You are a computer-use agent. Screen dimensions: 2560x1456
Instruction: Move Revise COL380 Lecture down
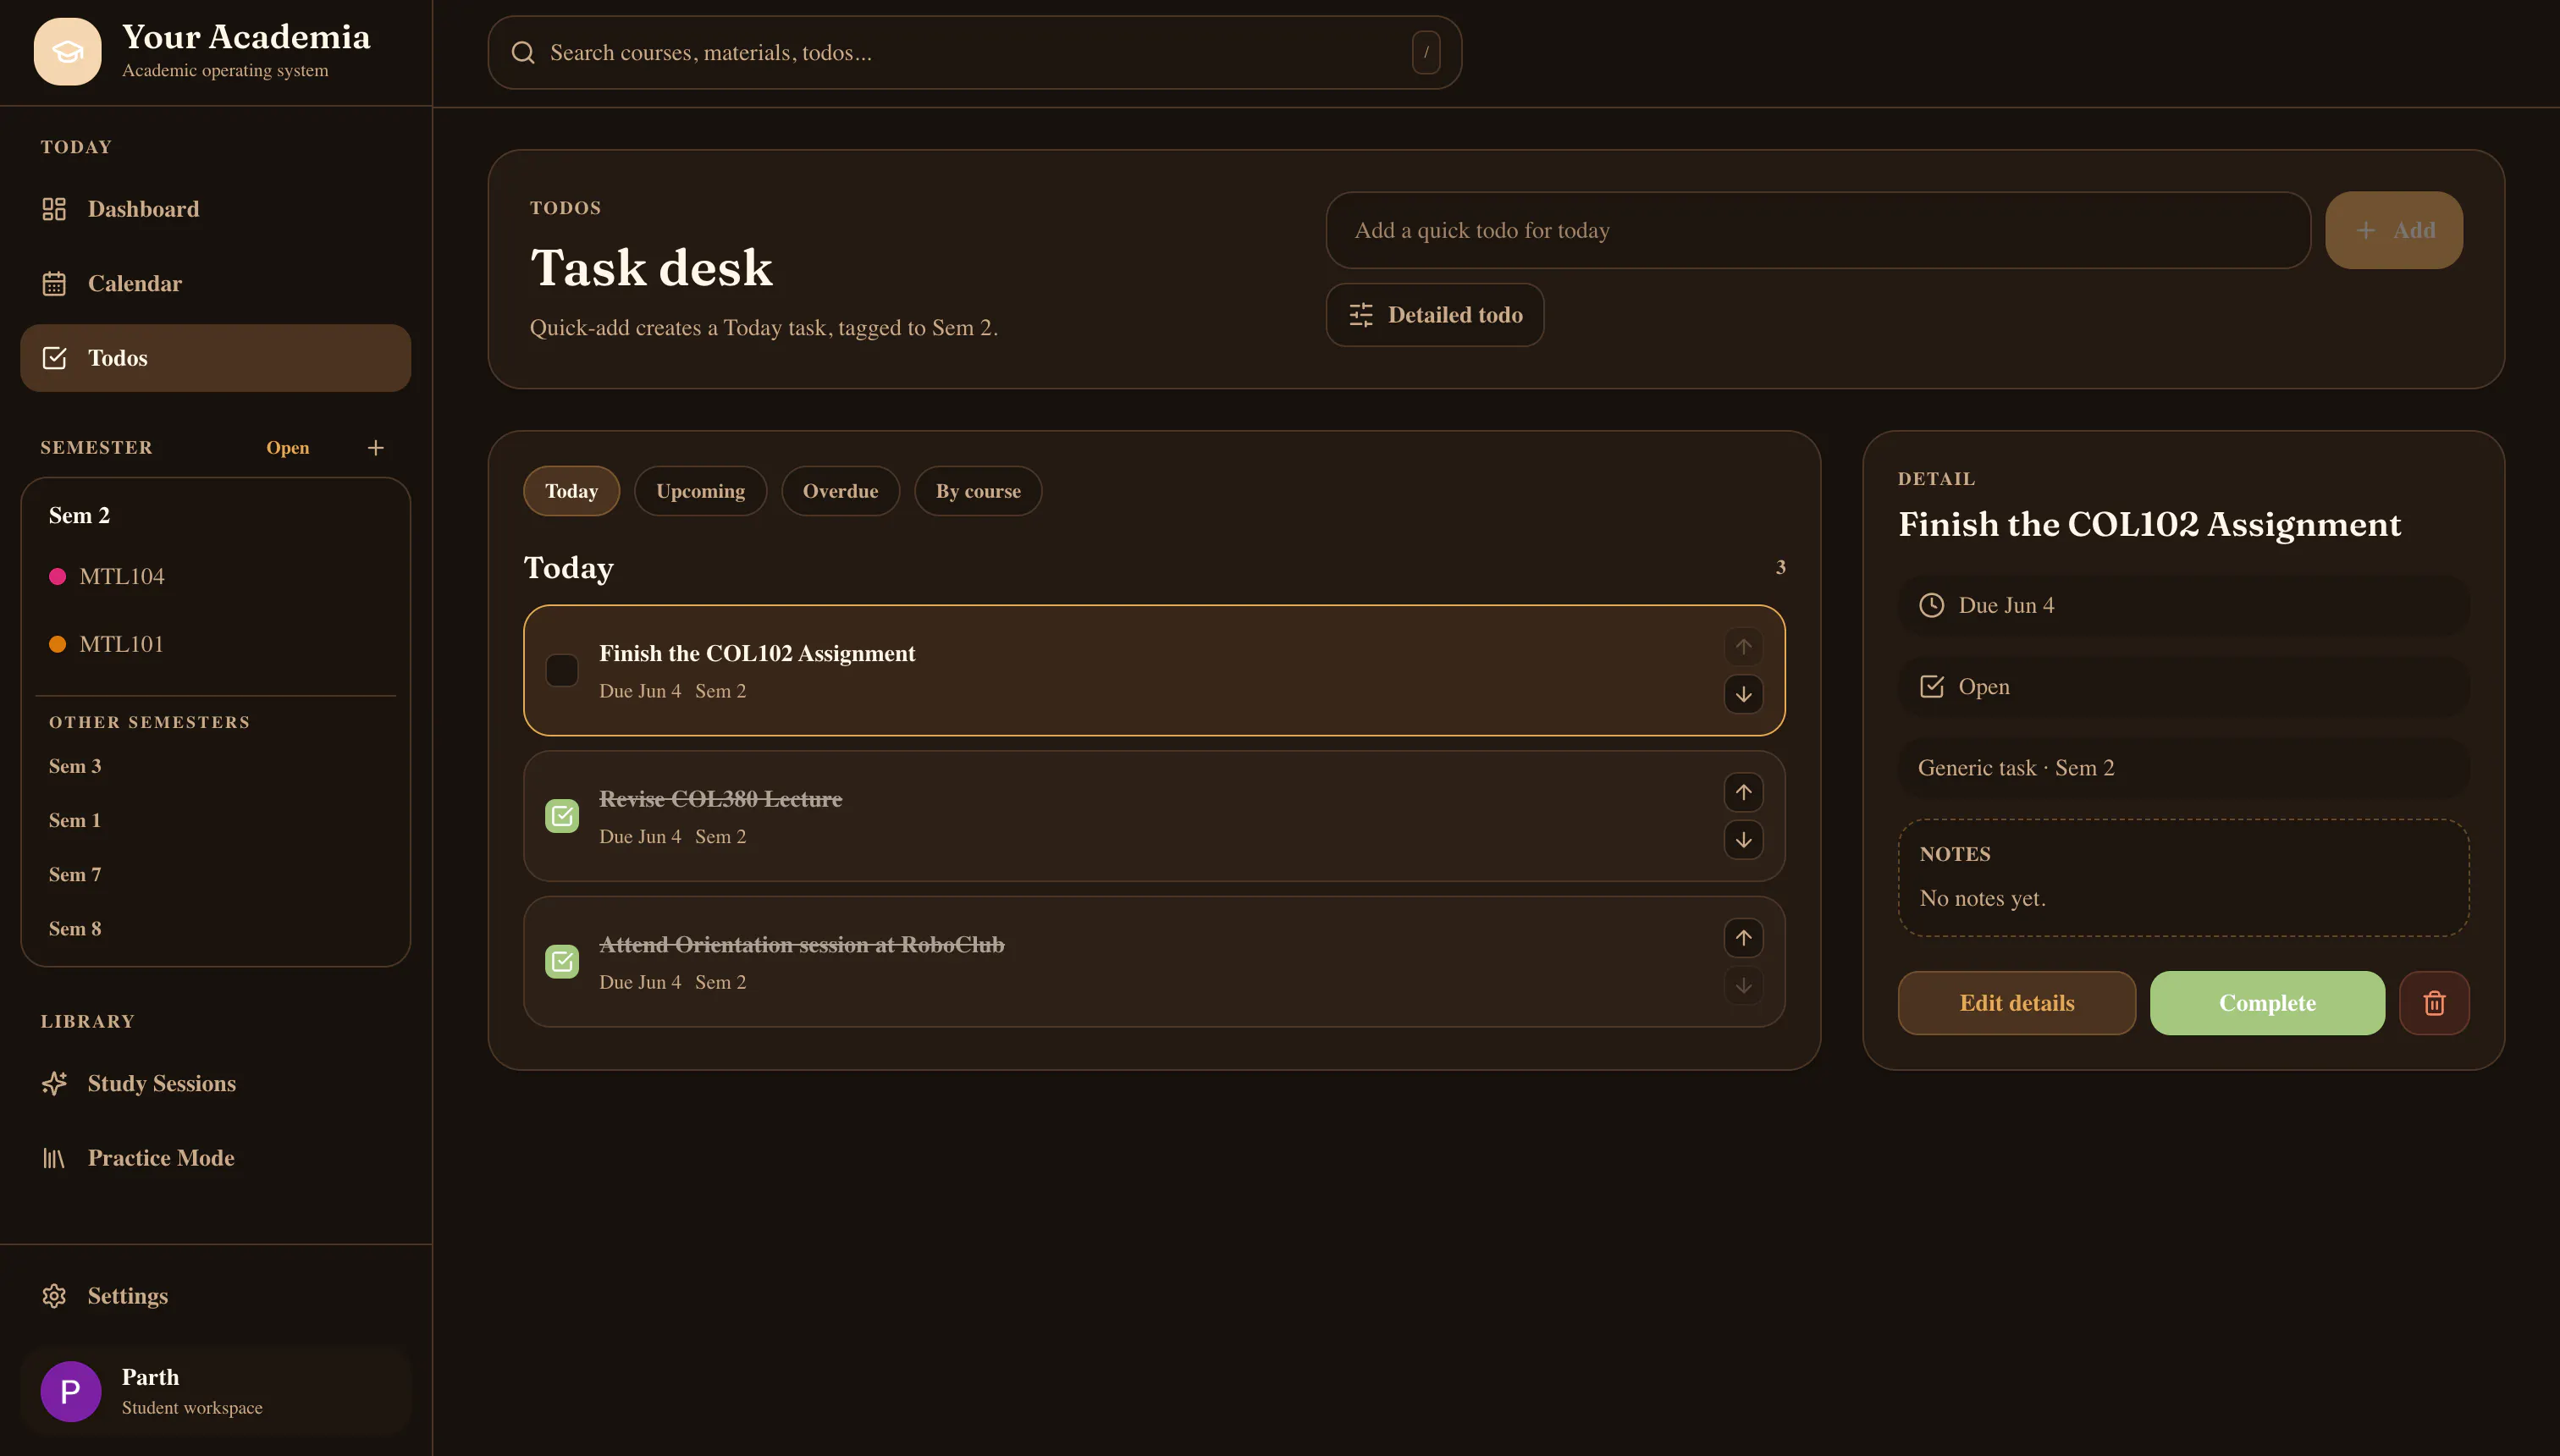1743,840
